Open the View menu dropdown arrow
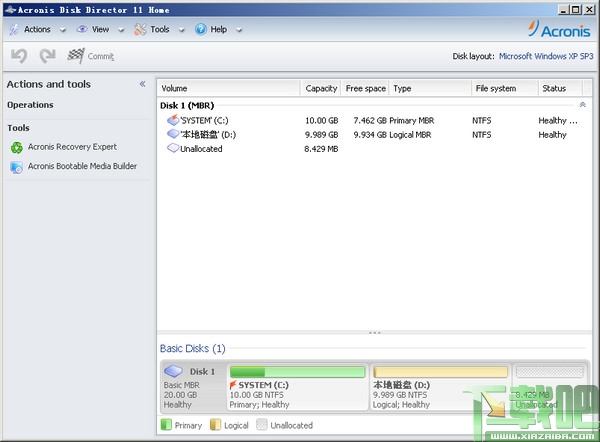The height and width of the screenshot is (442, 600). tap(121, 30)
